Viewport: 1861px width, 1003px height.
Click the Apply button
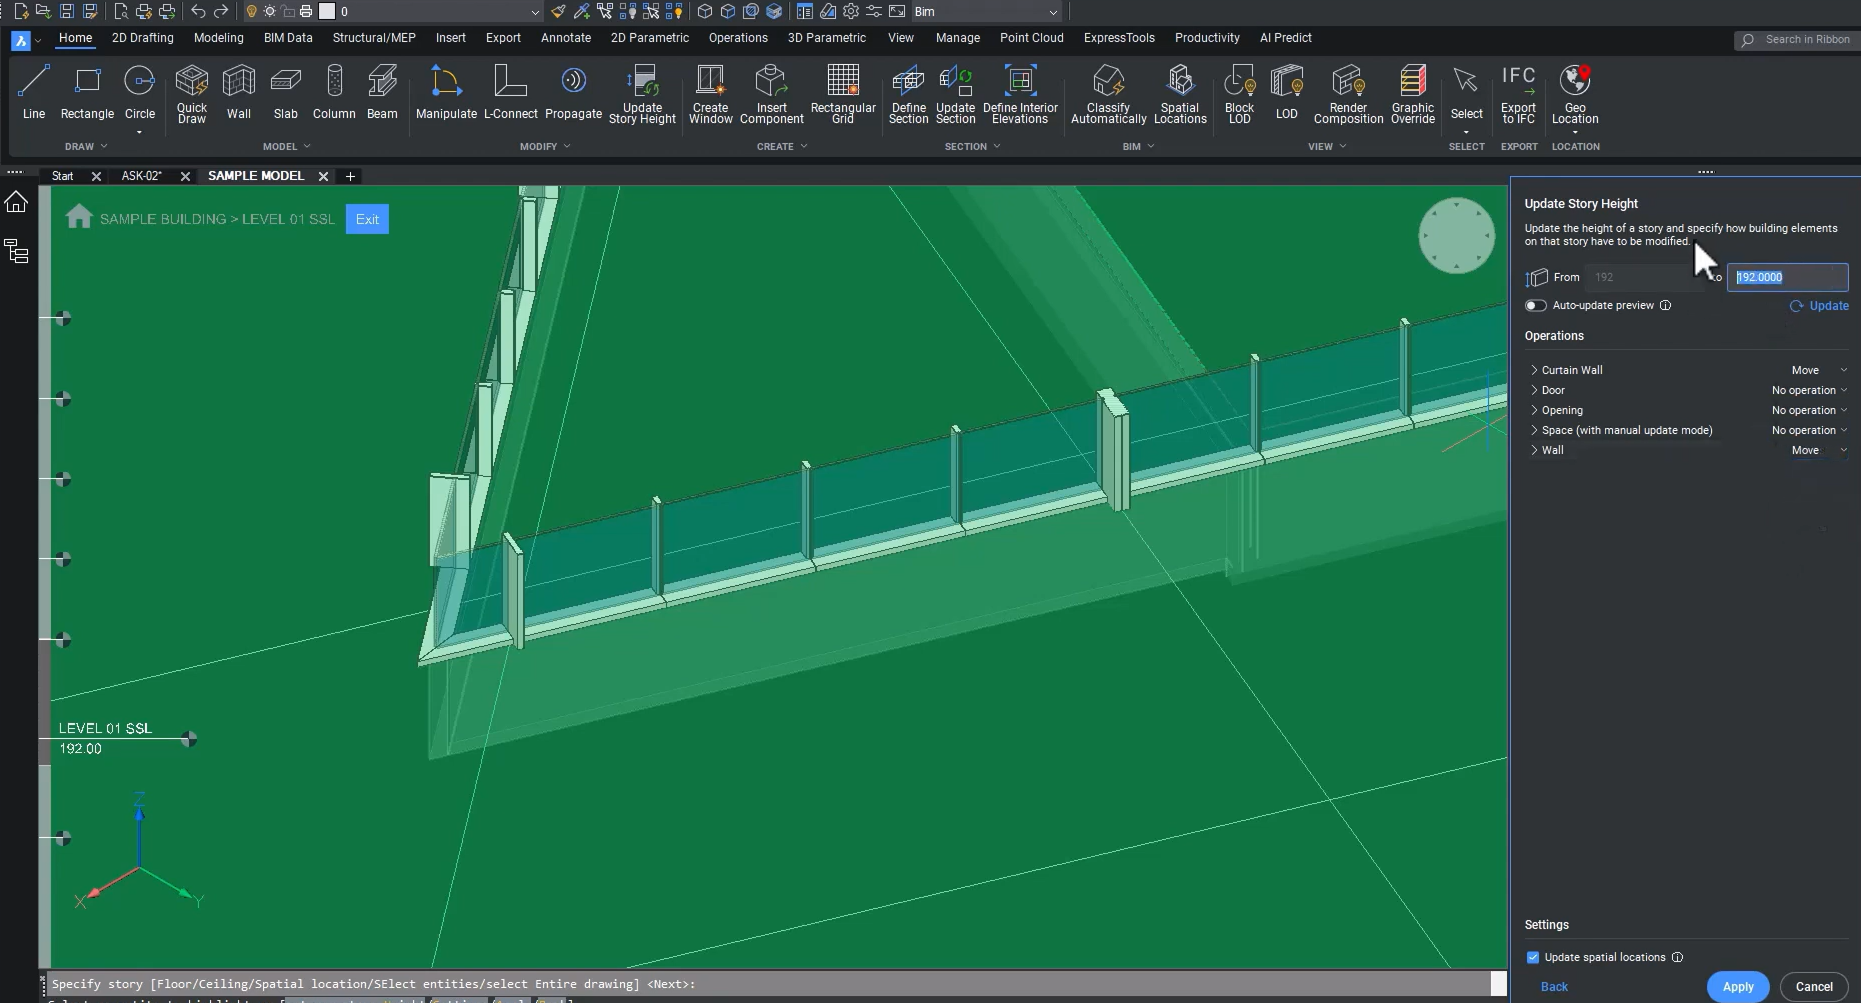coord(1738,986)
